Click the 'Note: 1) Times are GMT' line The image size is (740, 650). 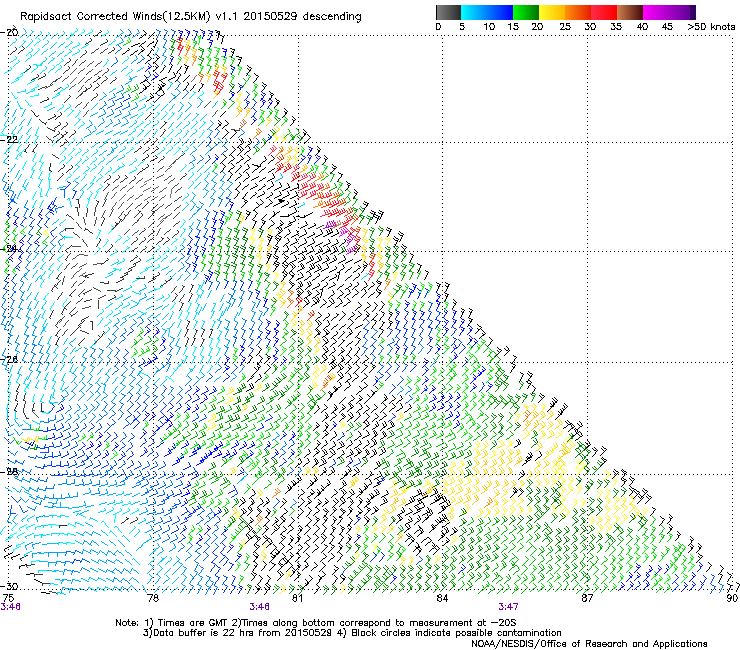[316, 623]
